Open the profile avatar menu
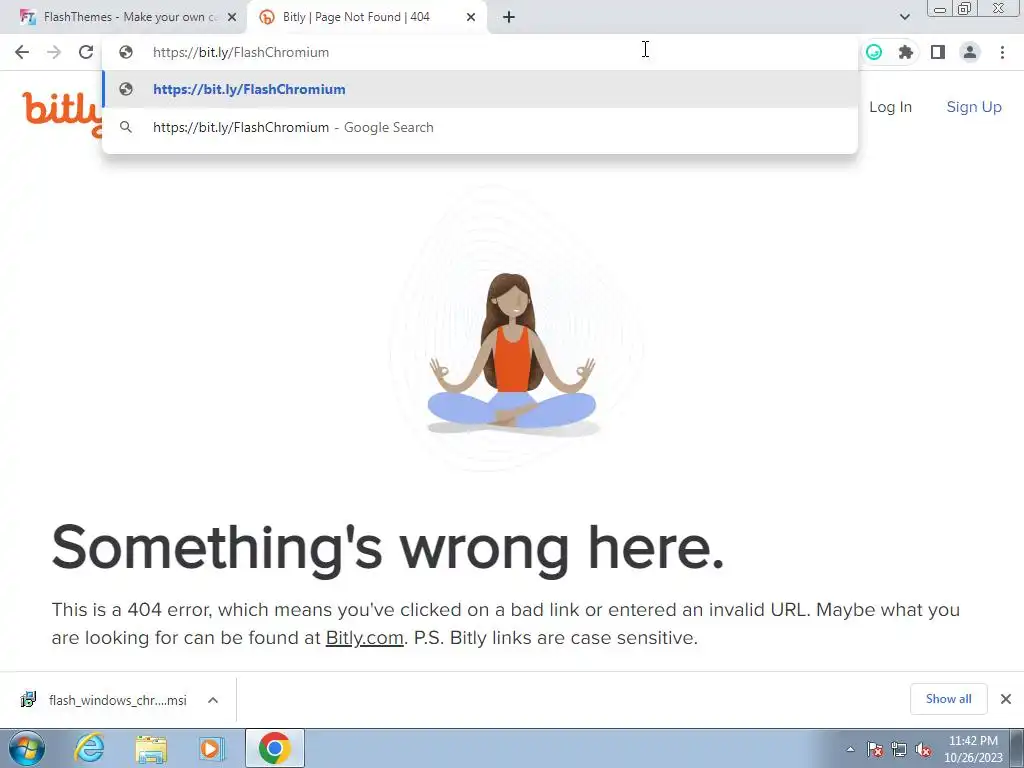 point(970,52)
